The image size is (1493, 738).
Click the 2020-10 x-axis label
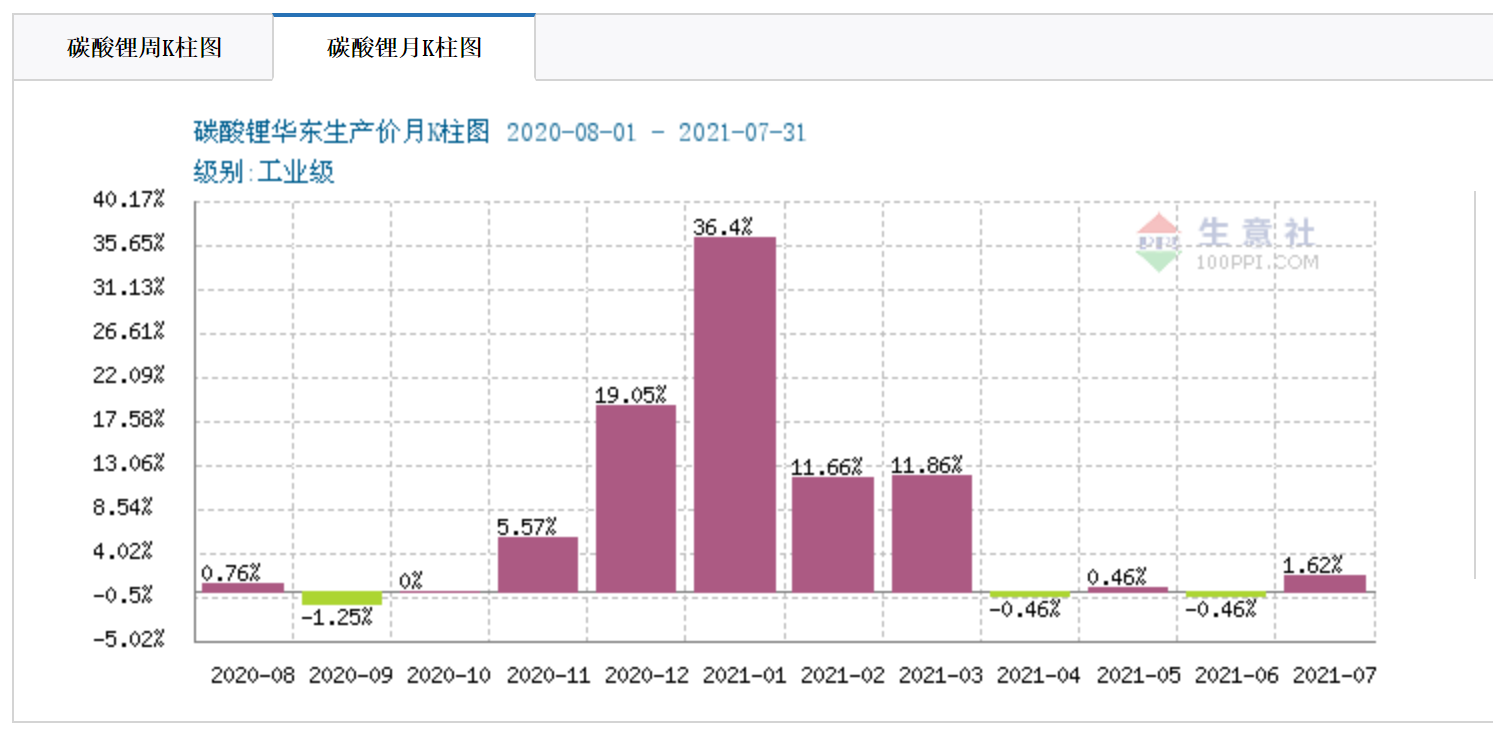pyautogui.click(x=449, y=675)
